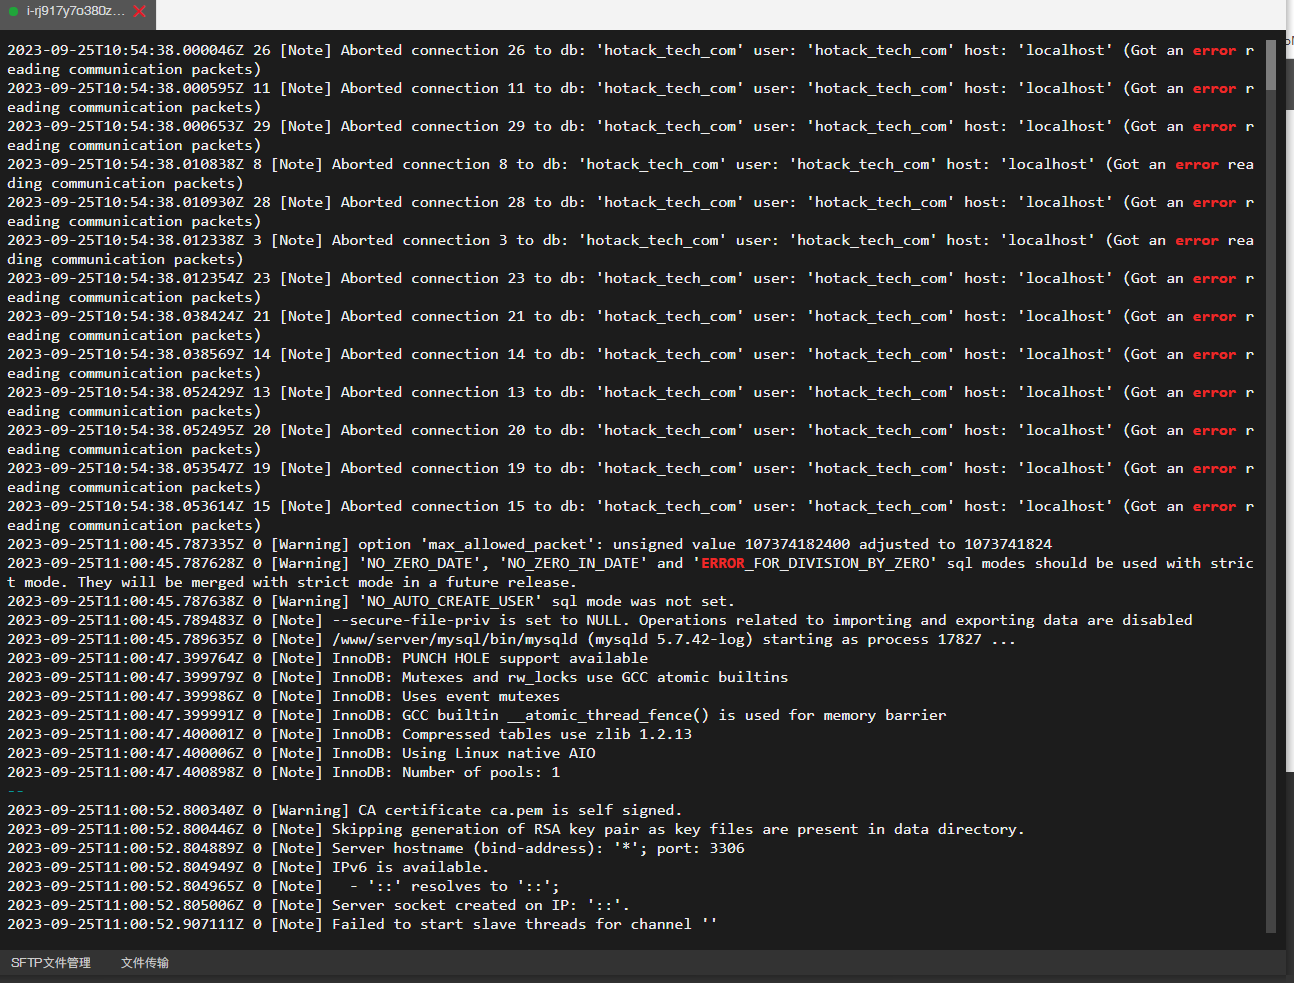Click 'Failed to start slave threads' line
The image size is (1294, 983).
pos(362,924)
